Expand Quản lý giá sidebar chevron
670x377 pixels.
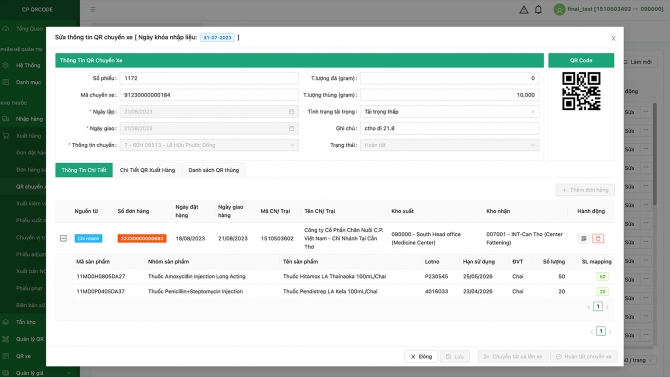click(x=68, y=373)
